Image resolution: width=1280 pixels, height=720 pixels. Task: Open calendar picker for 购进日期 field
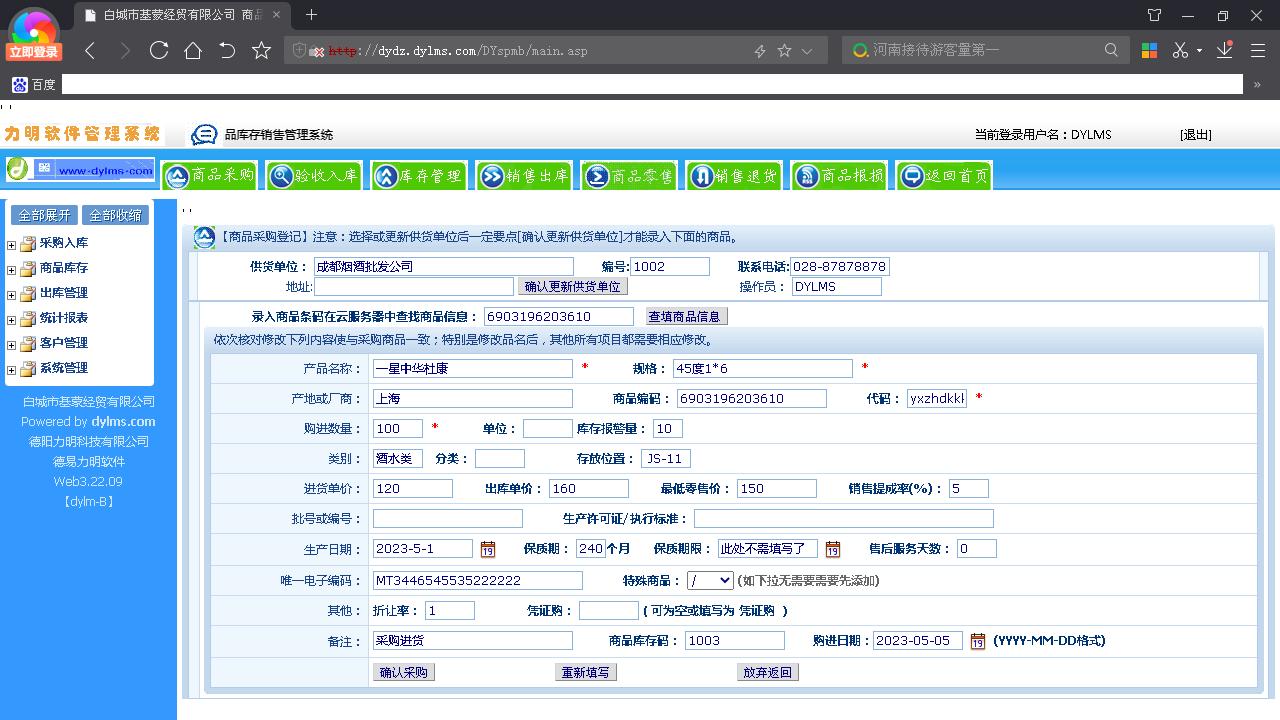pos(977,641)
